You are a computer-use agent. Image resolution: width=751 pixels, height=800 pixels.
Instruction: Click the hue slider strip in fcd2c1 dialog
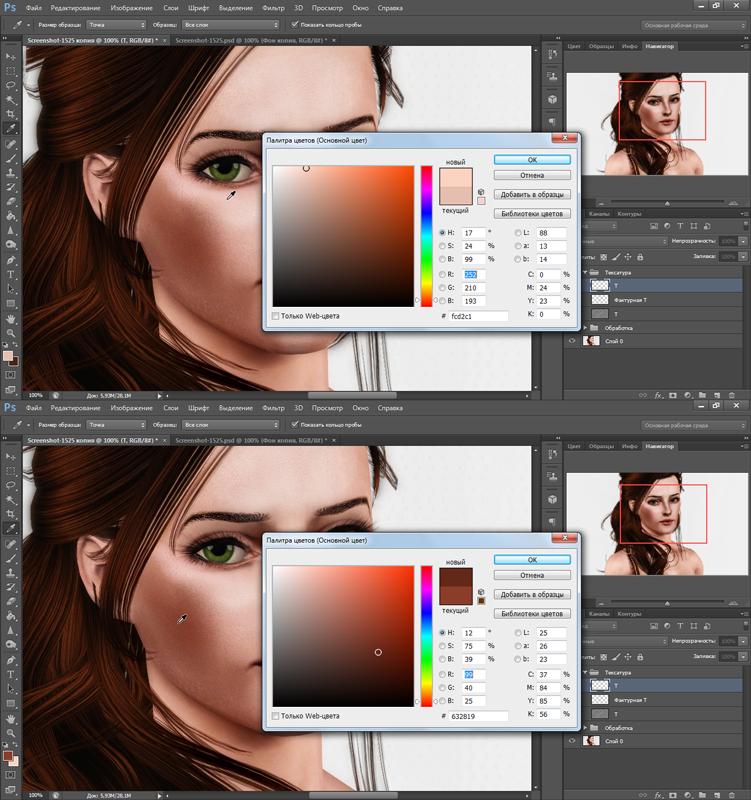427,236
